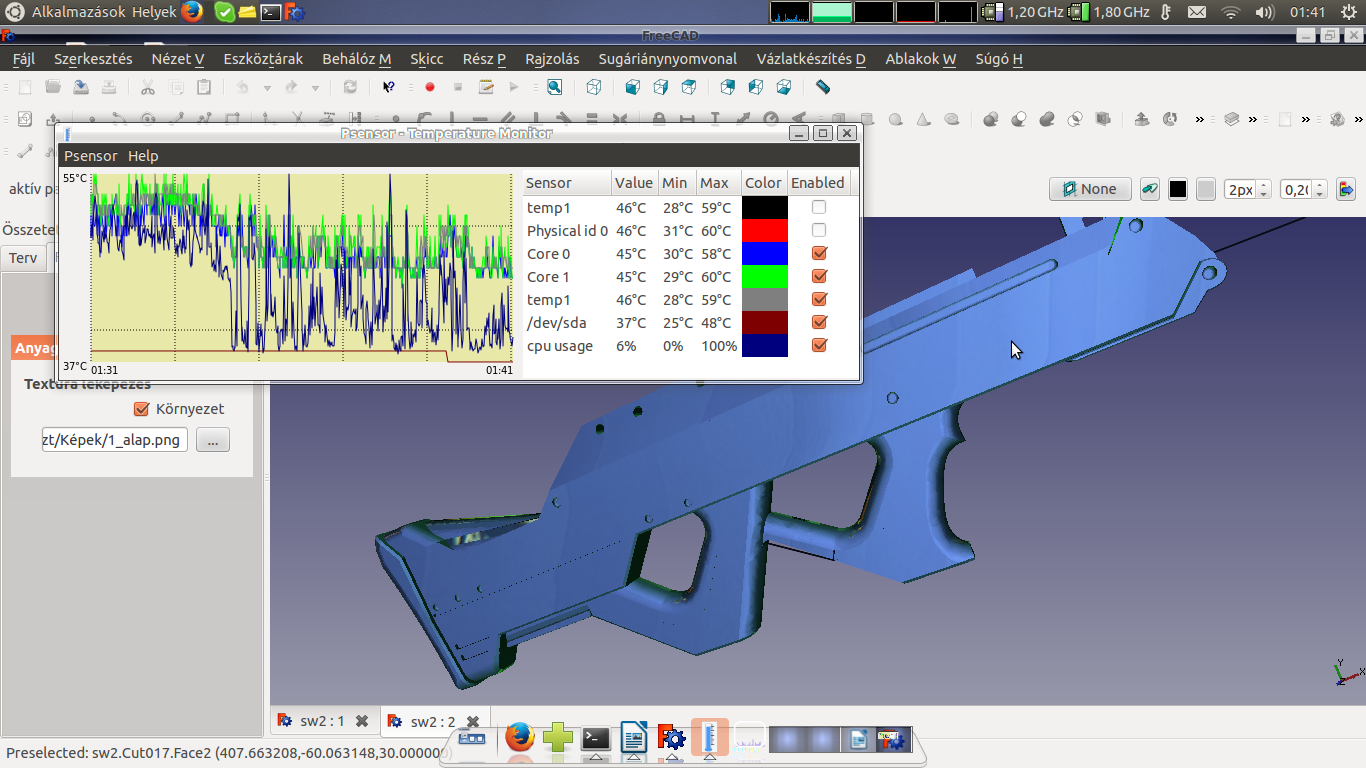Click the Measure distance ruler icon
The image size is (1366, 768).
(x=823, y=87)
